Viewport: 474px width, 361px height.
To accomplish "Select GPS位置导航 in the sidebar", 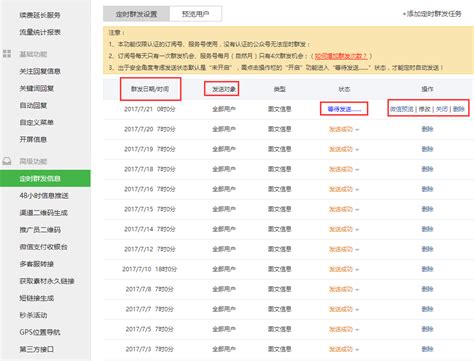I will tap(40, 332).
